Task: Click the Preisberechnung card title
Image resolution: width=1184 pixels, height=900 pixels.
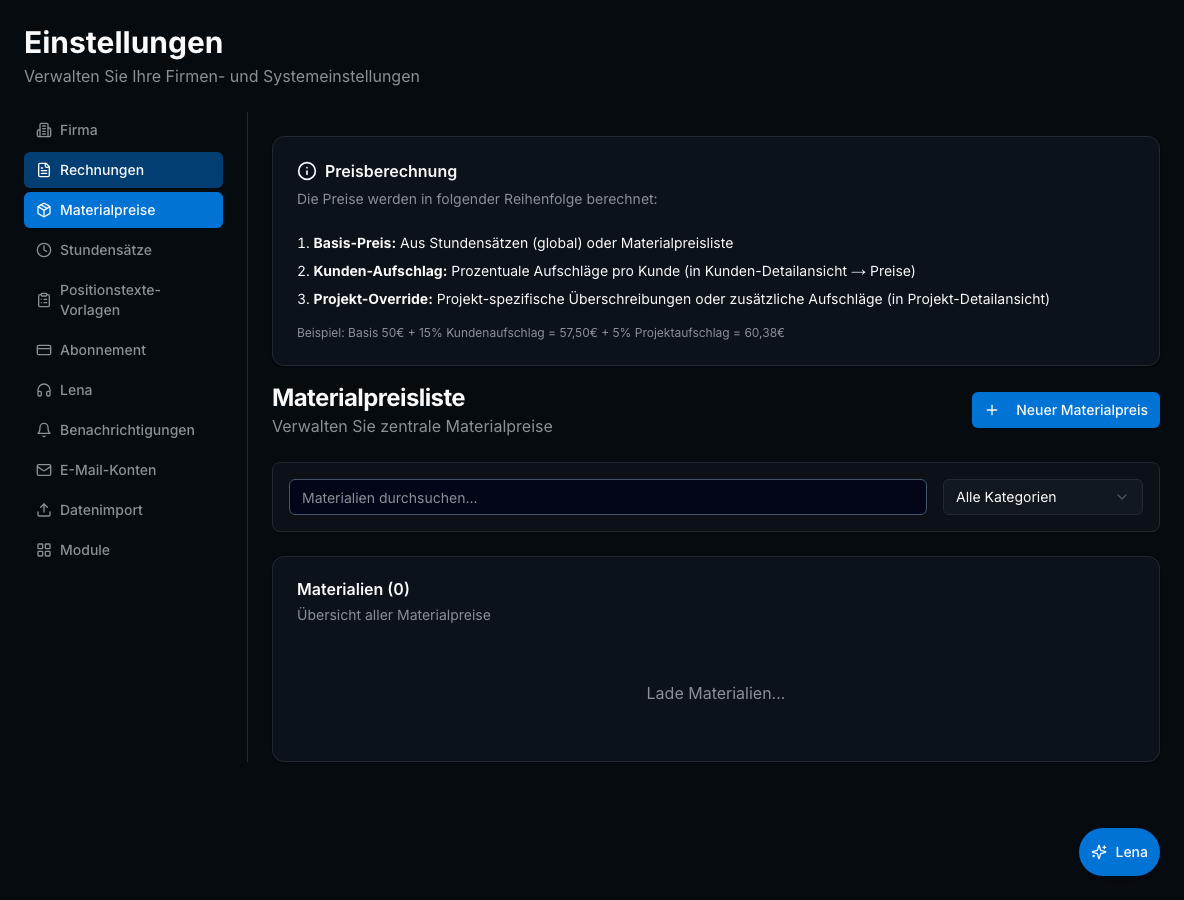Action: [390, 171]
